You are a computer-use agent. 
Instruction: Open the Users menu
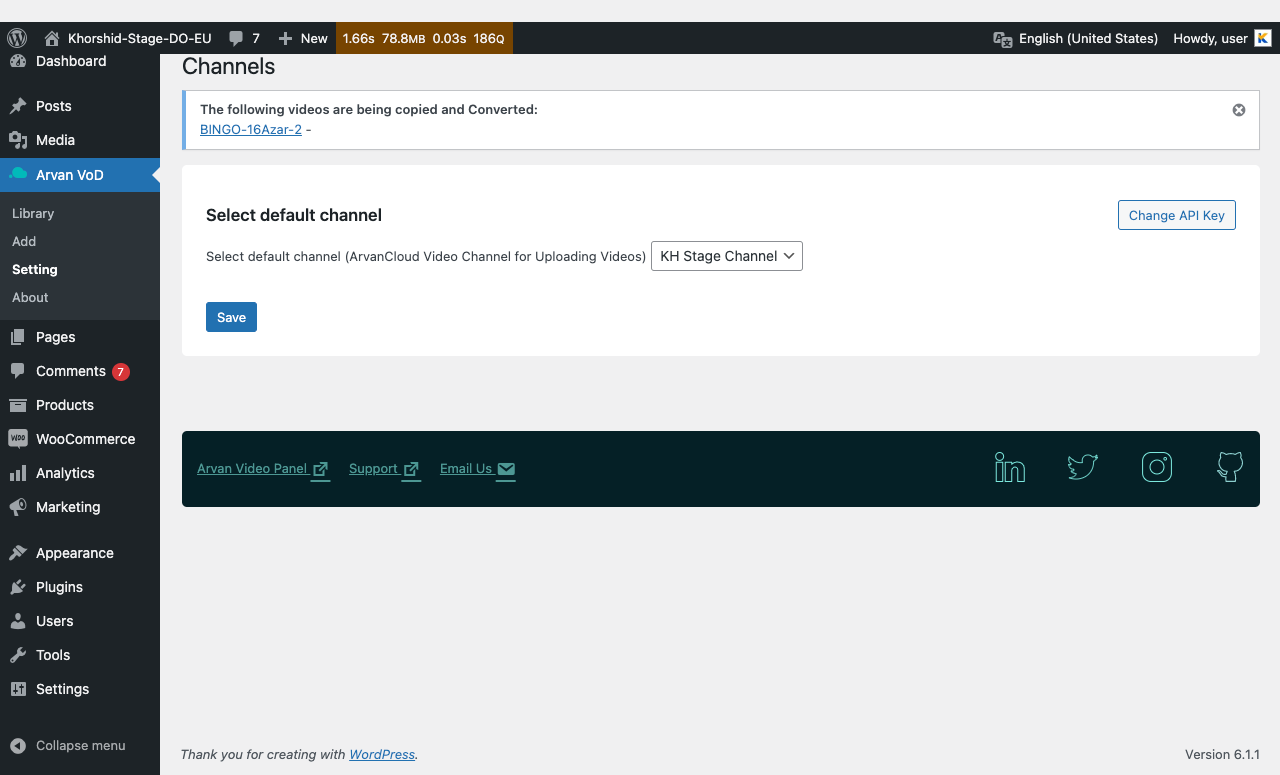click(x=80, y=621)
